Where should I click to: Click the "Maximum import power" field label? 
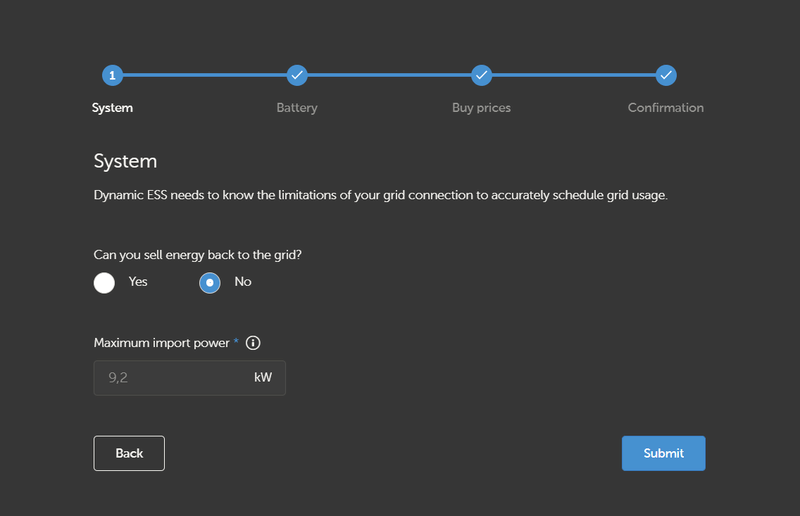point(162,343)
